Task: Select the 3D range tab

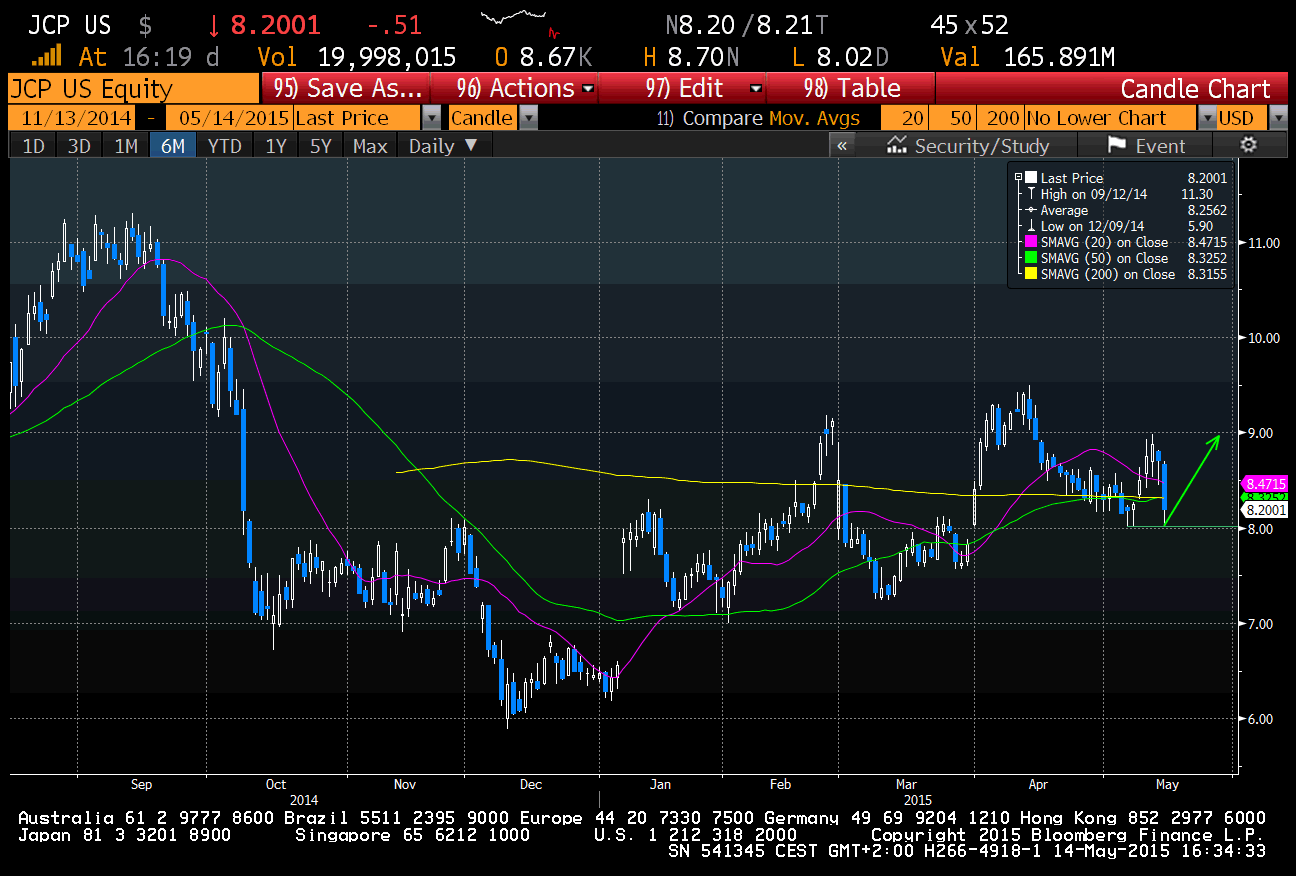Action: (x=79, y=146)
